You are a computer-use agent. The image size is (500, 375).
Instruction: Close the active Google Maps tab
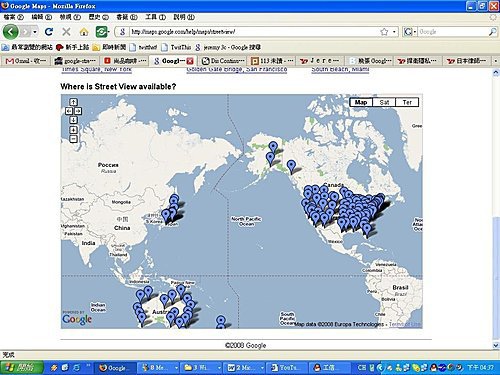tap(190, 61)
